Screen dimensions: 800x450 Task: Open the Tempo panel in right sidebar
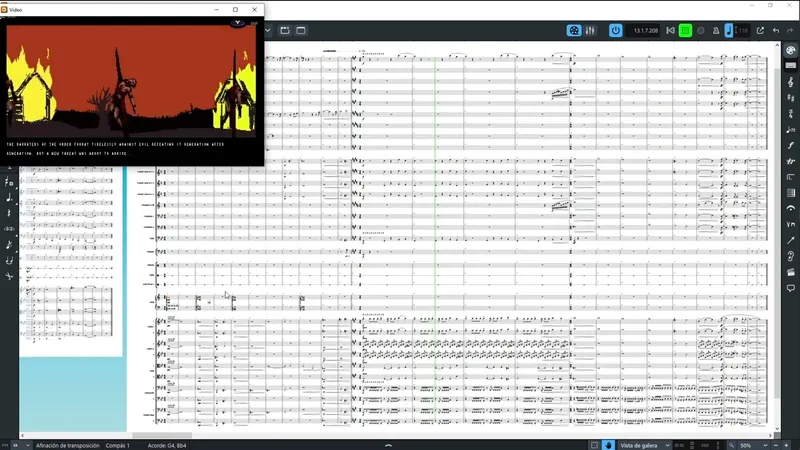(790, 130)
